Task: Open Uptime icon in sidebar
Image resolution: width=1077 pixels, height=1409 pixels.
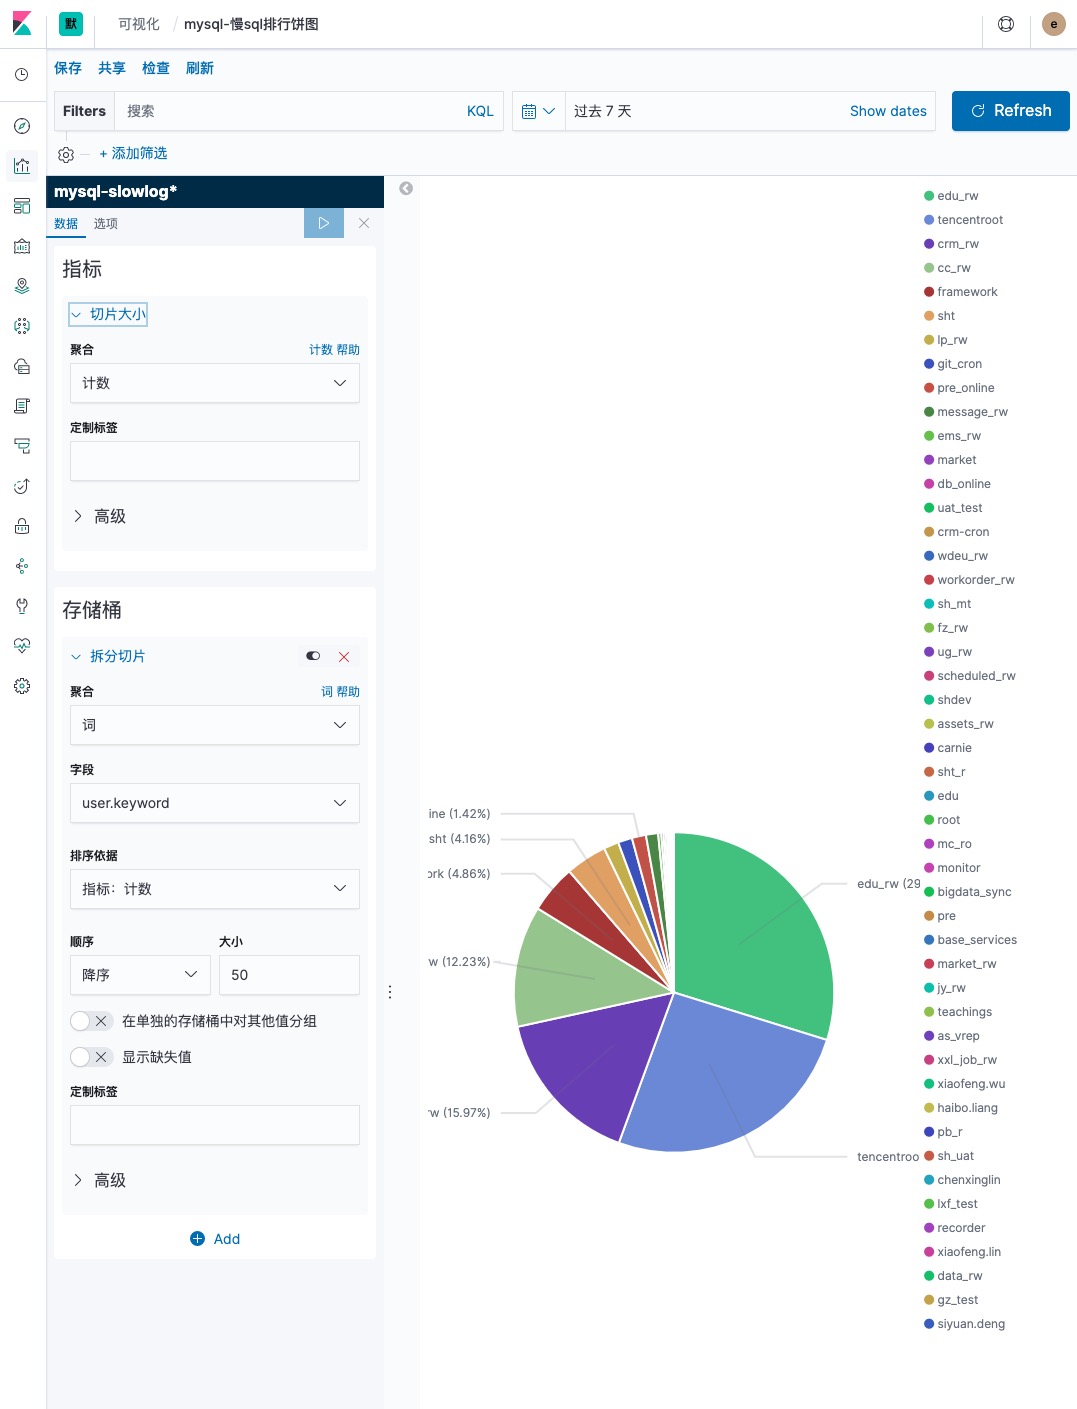Action: click(22, 486)
